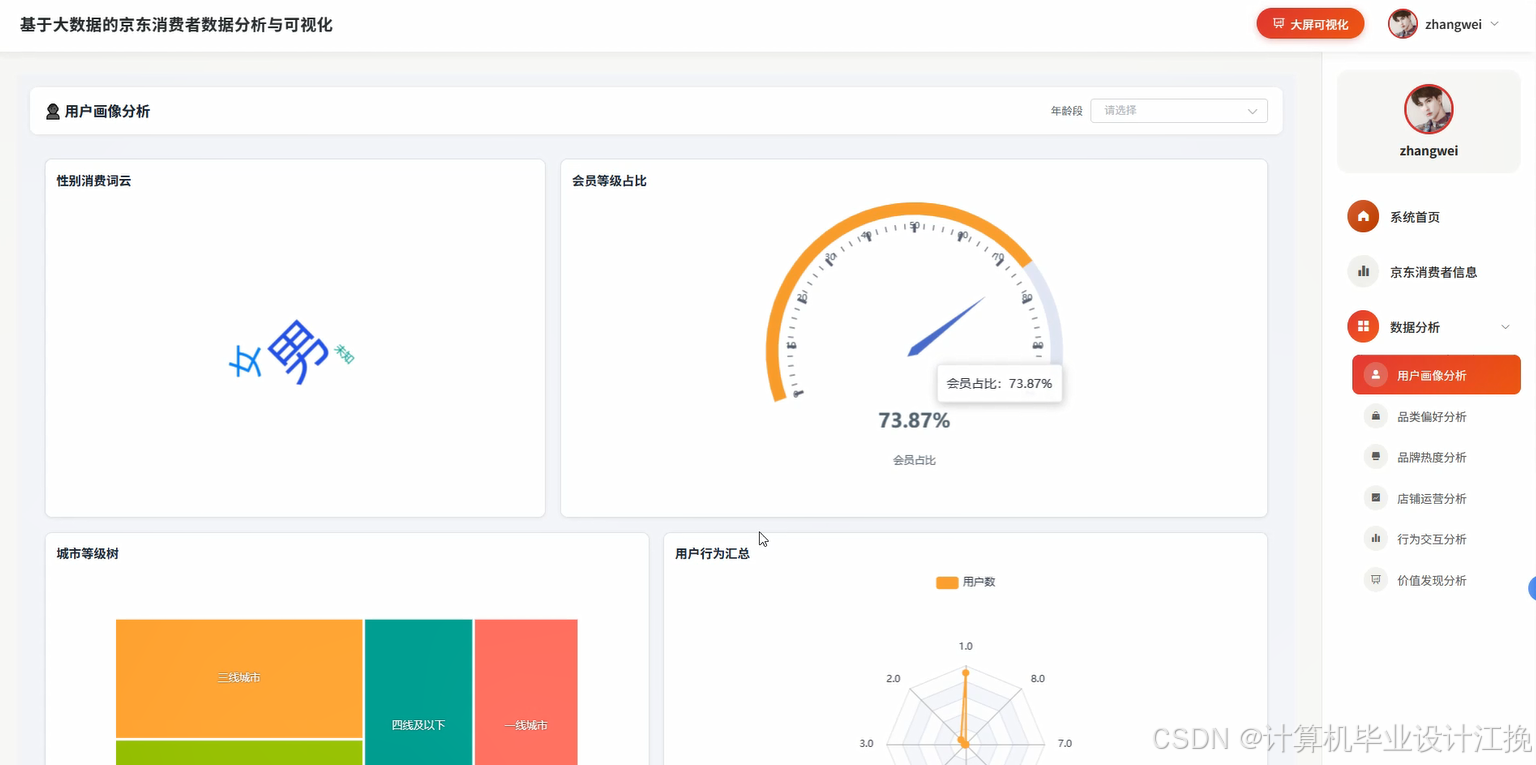Click the large zhangwei profile avatar in sidebar
Screen dimensions: 1536x765
1428,109
